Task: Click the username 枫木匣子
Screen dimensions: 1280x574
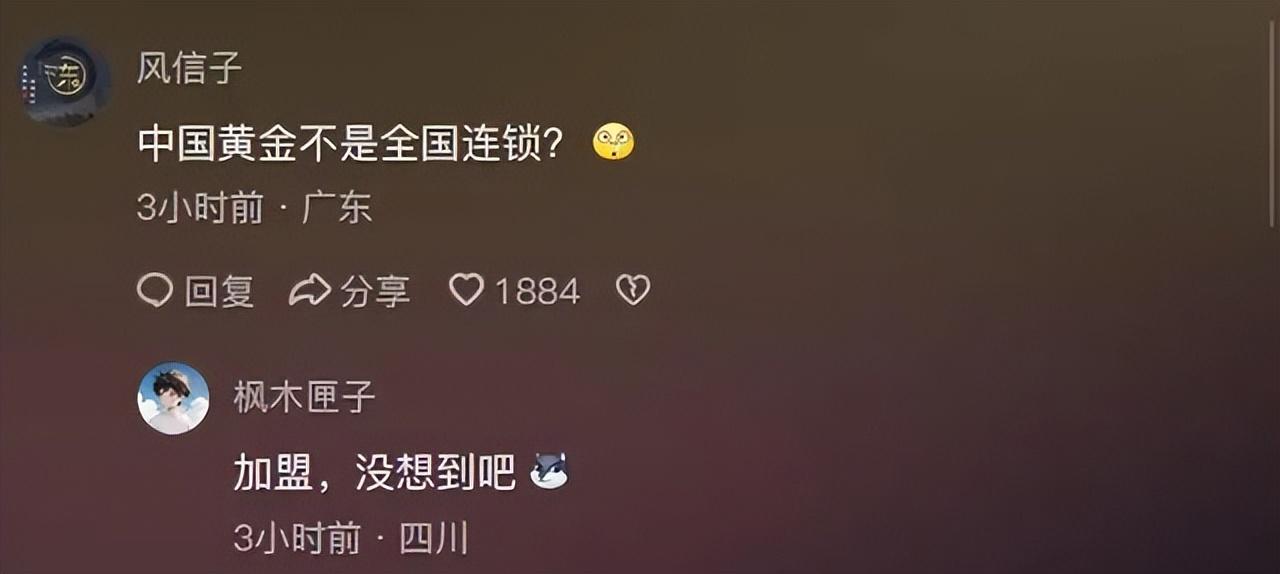Action: point(304,397)
